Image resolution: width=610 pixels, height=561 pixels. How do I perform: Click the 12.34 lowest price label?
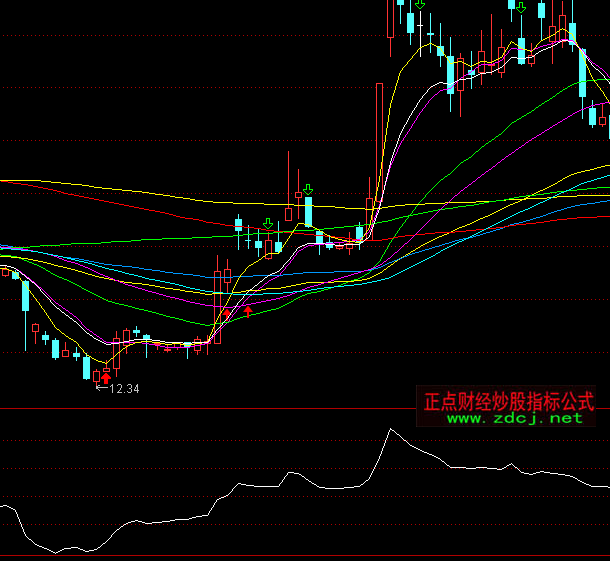click(x=125, y=389)
